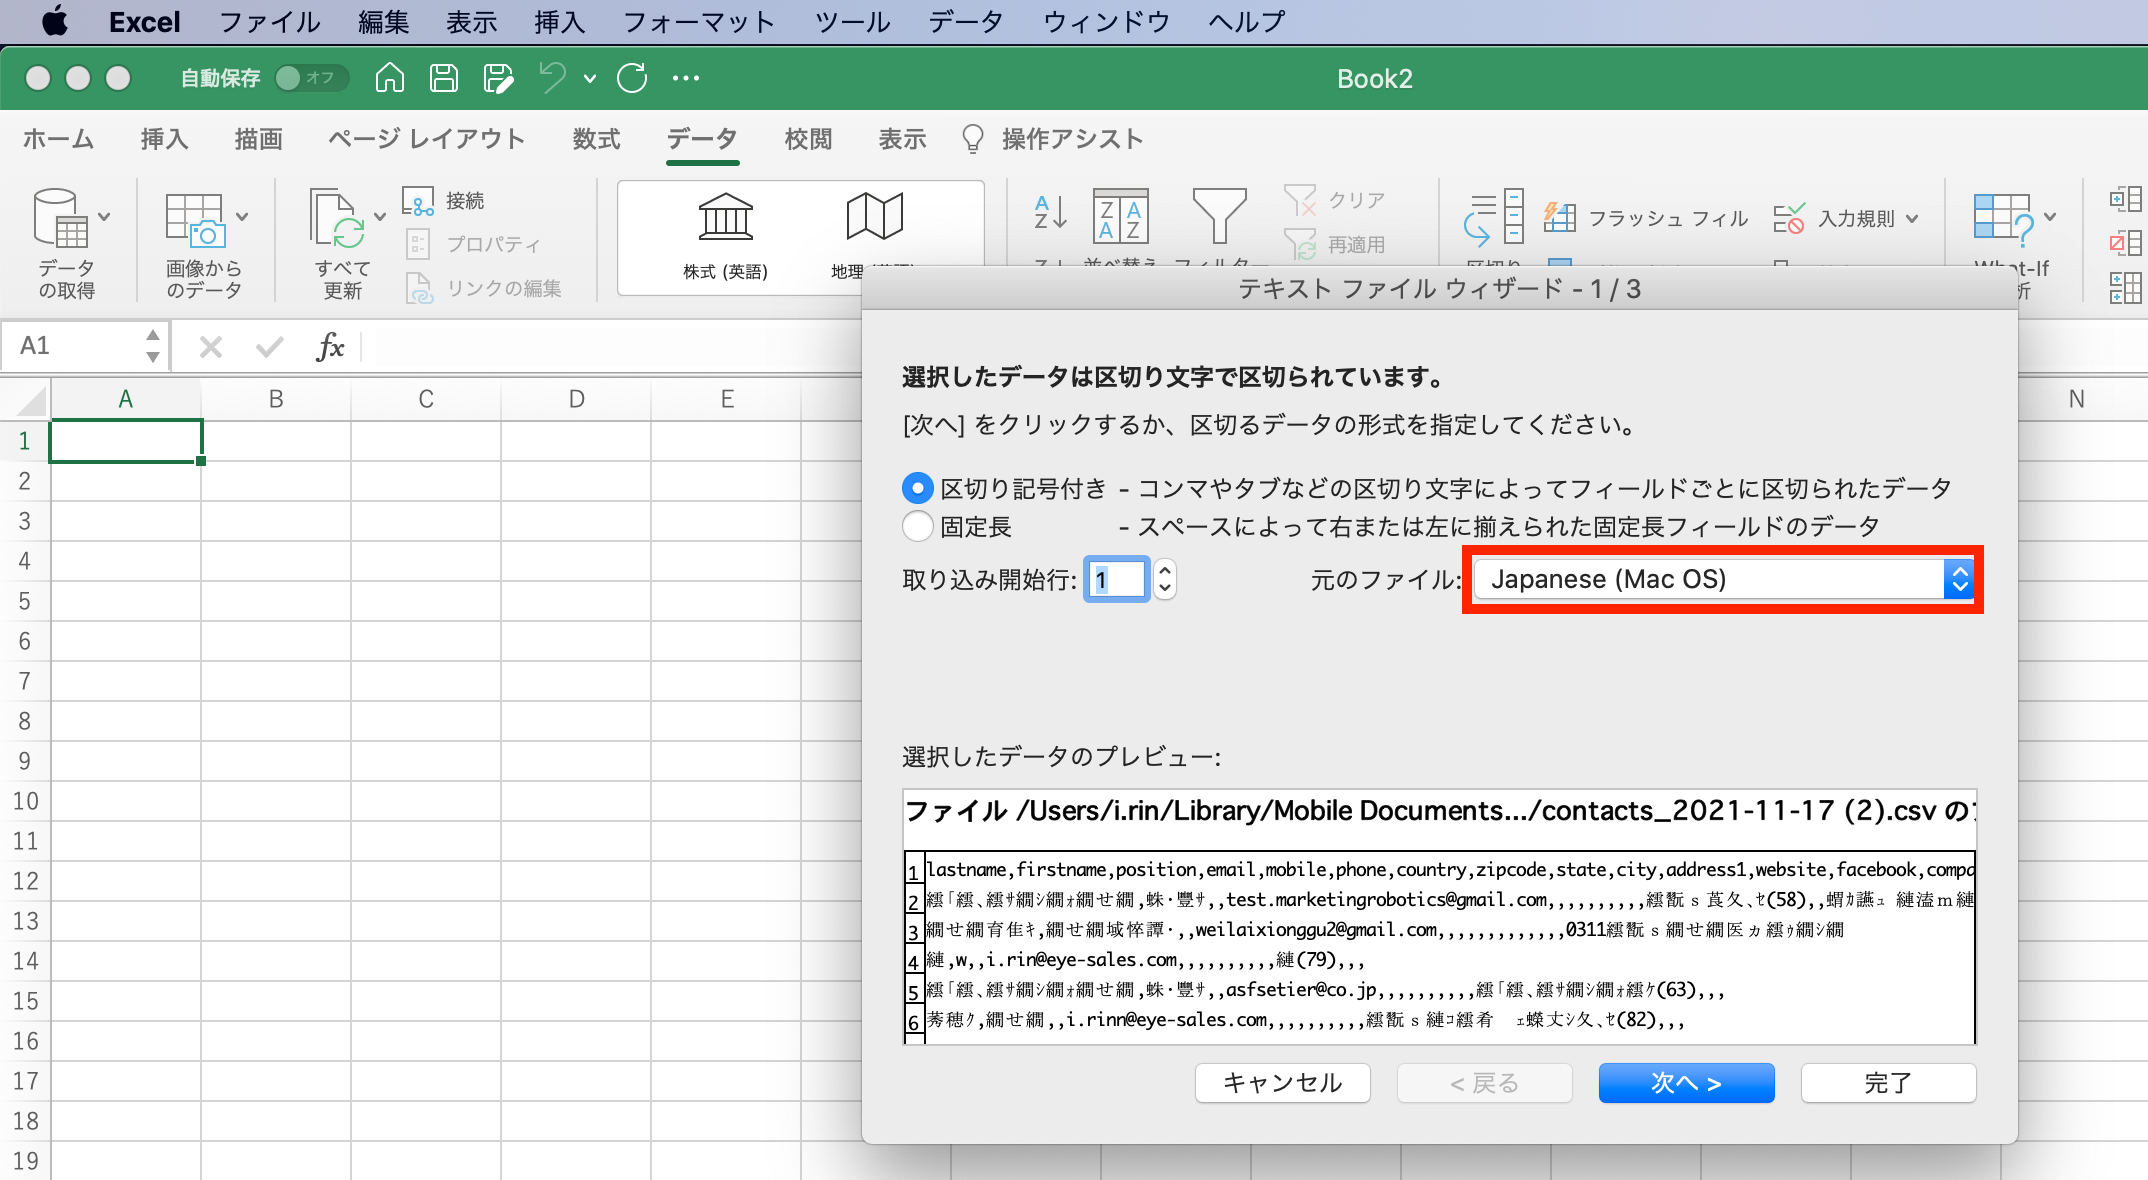Image resolution: width=2148 pixels, height=1180 pixels.
Task: Click the Redo circular arrow icon
Action: (x=632, y=78)
